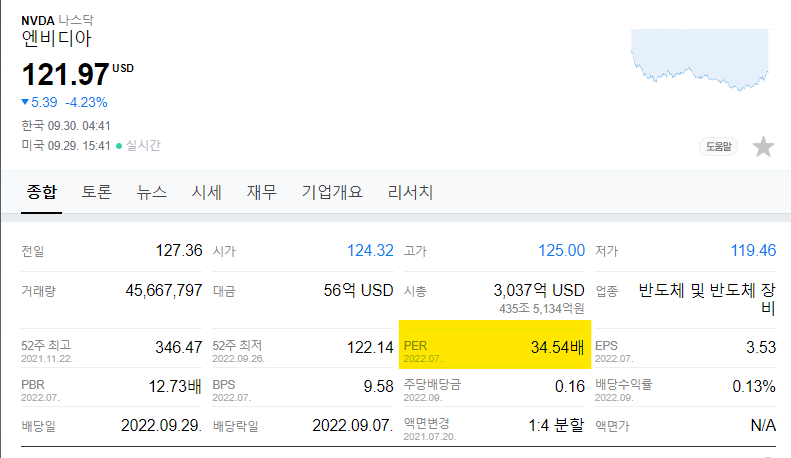The width and height of the screenshot is (791, 458).
Task: Add NVDA to favorites with star icon
Action: [x=763, y=147]
